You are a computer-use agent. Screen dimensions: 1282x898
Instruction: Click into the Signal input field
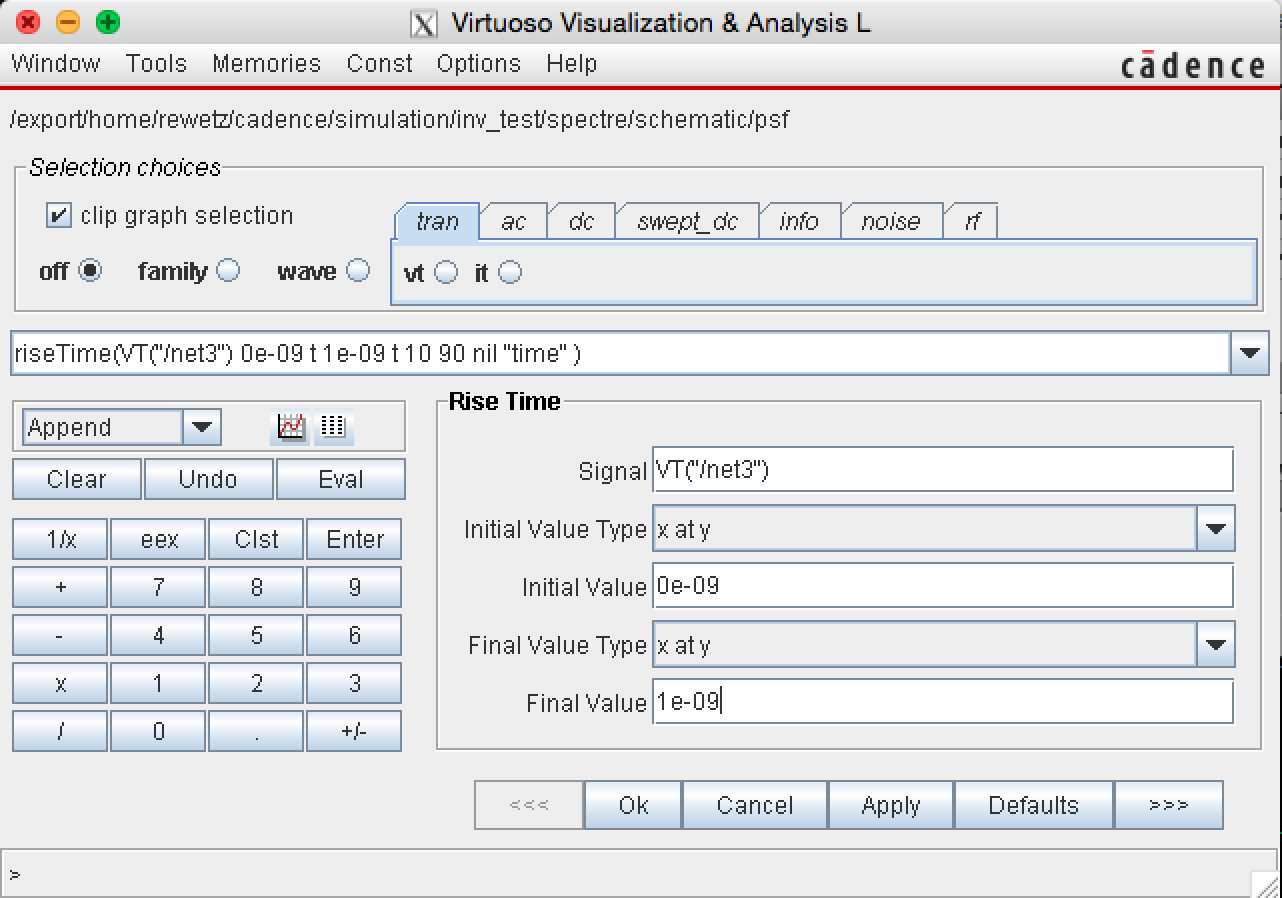[942, 470]
